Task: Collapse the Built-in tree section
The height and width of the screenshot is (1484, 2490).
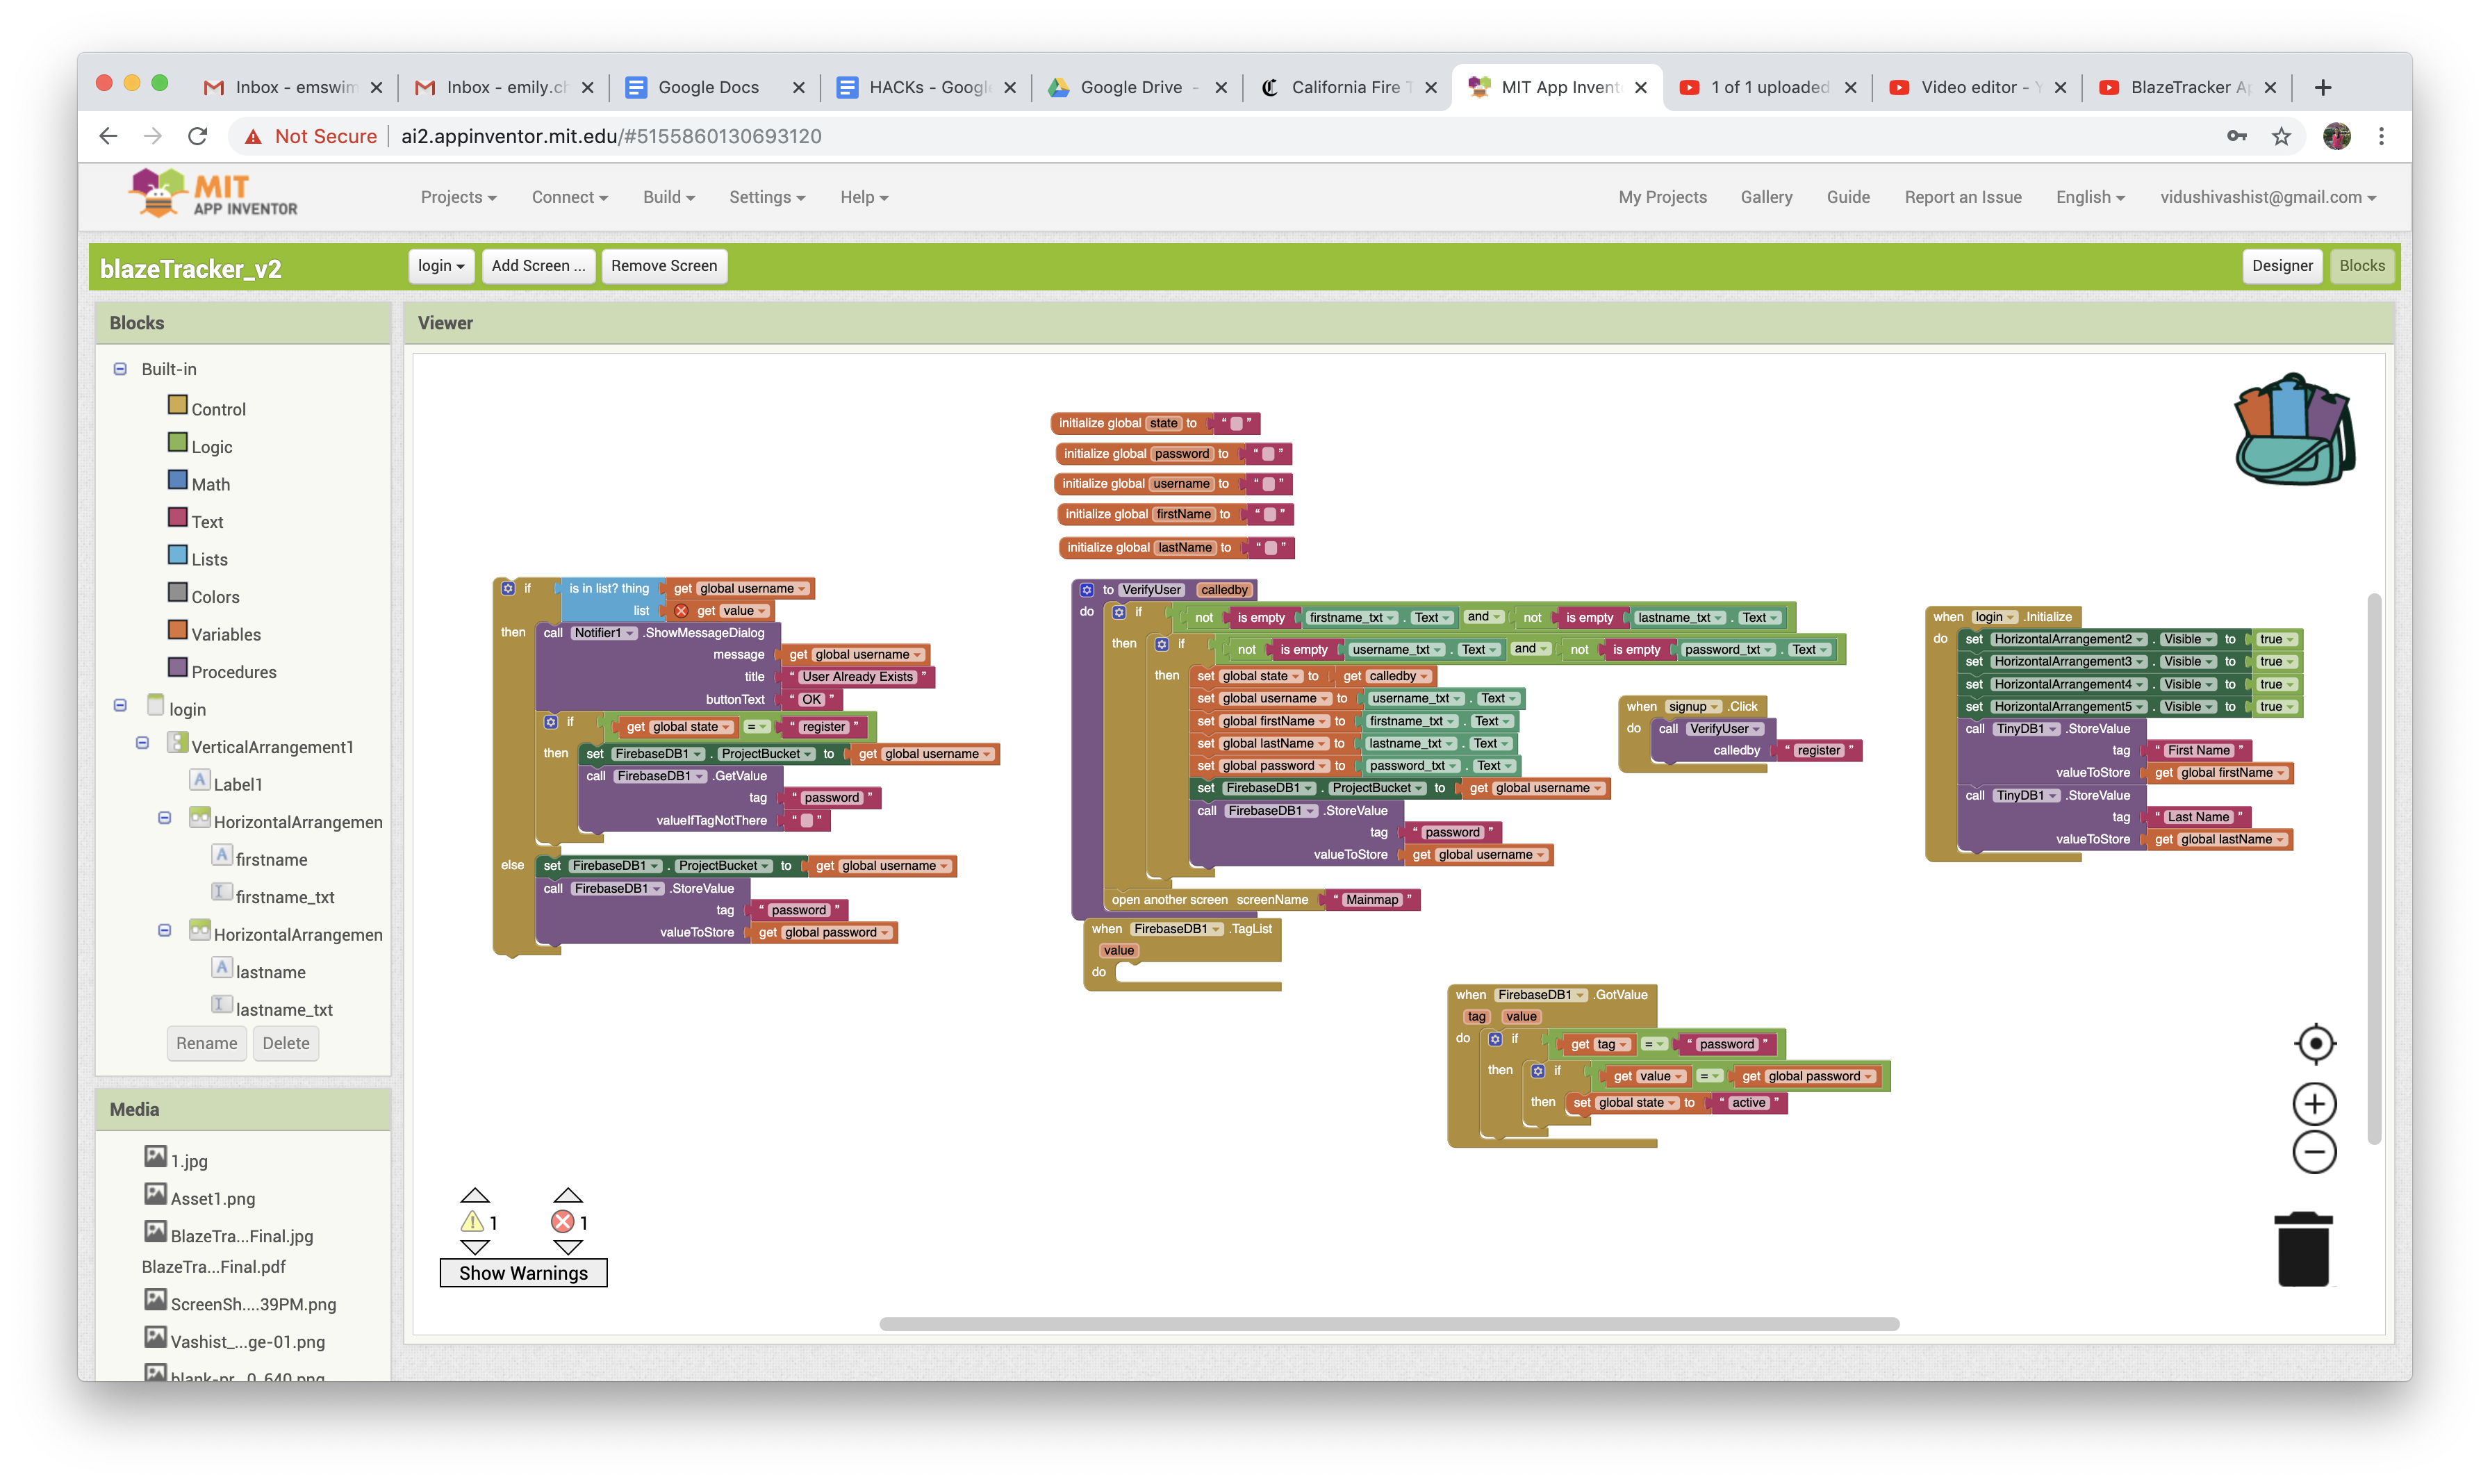Action: 120,369
